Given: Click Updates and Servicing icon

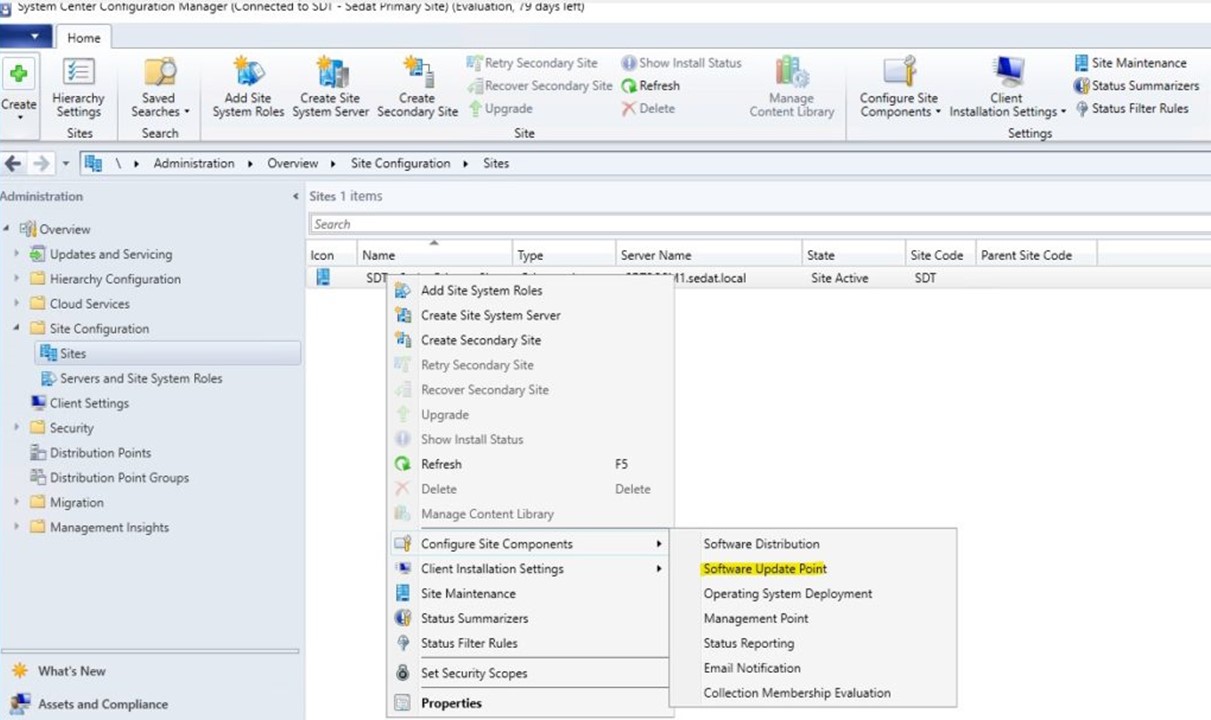Looking at the screenshot, I should tap(38, 254).
